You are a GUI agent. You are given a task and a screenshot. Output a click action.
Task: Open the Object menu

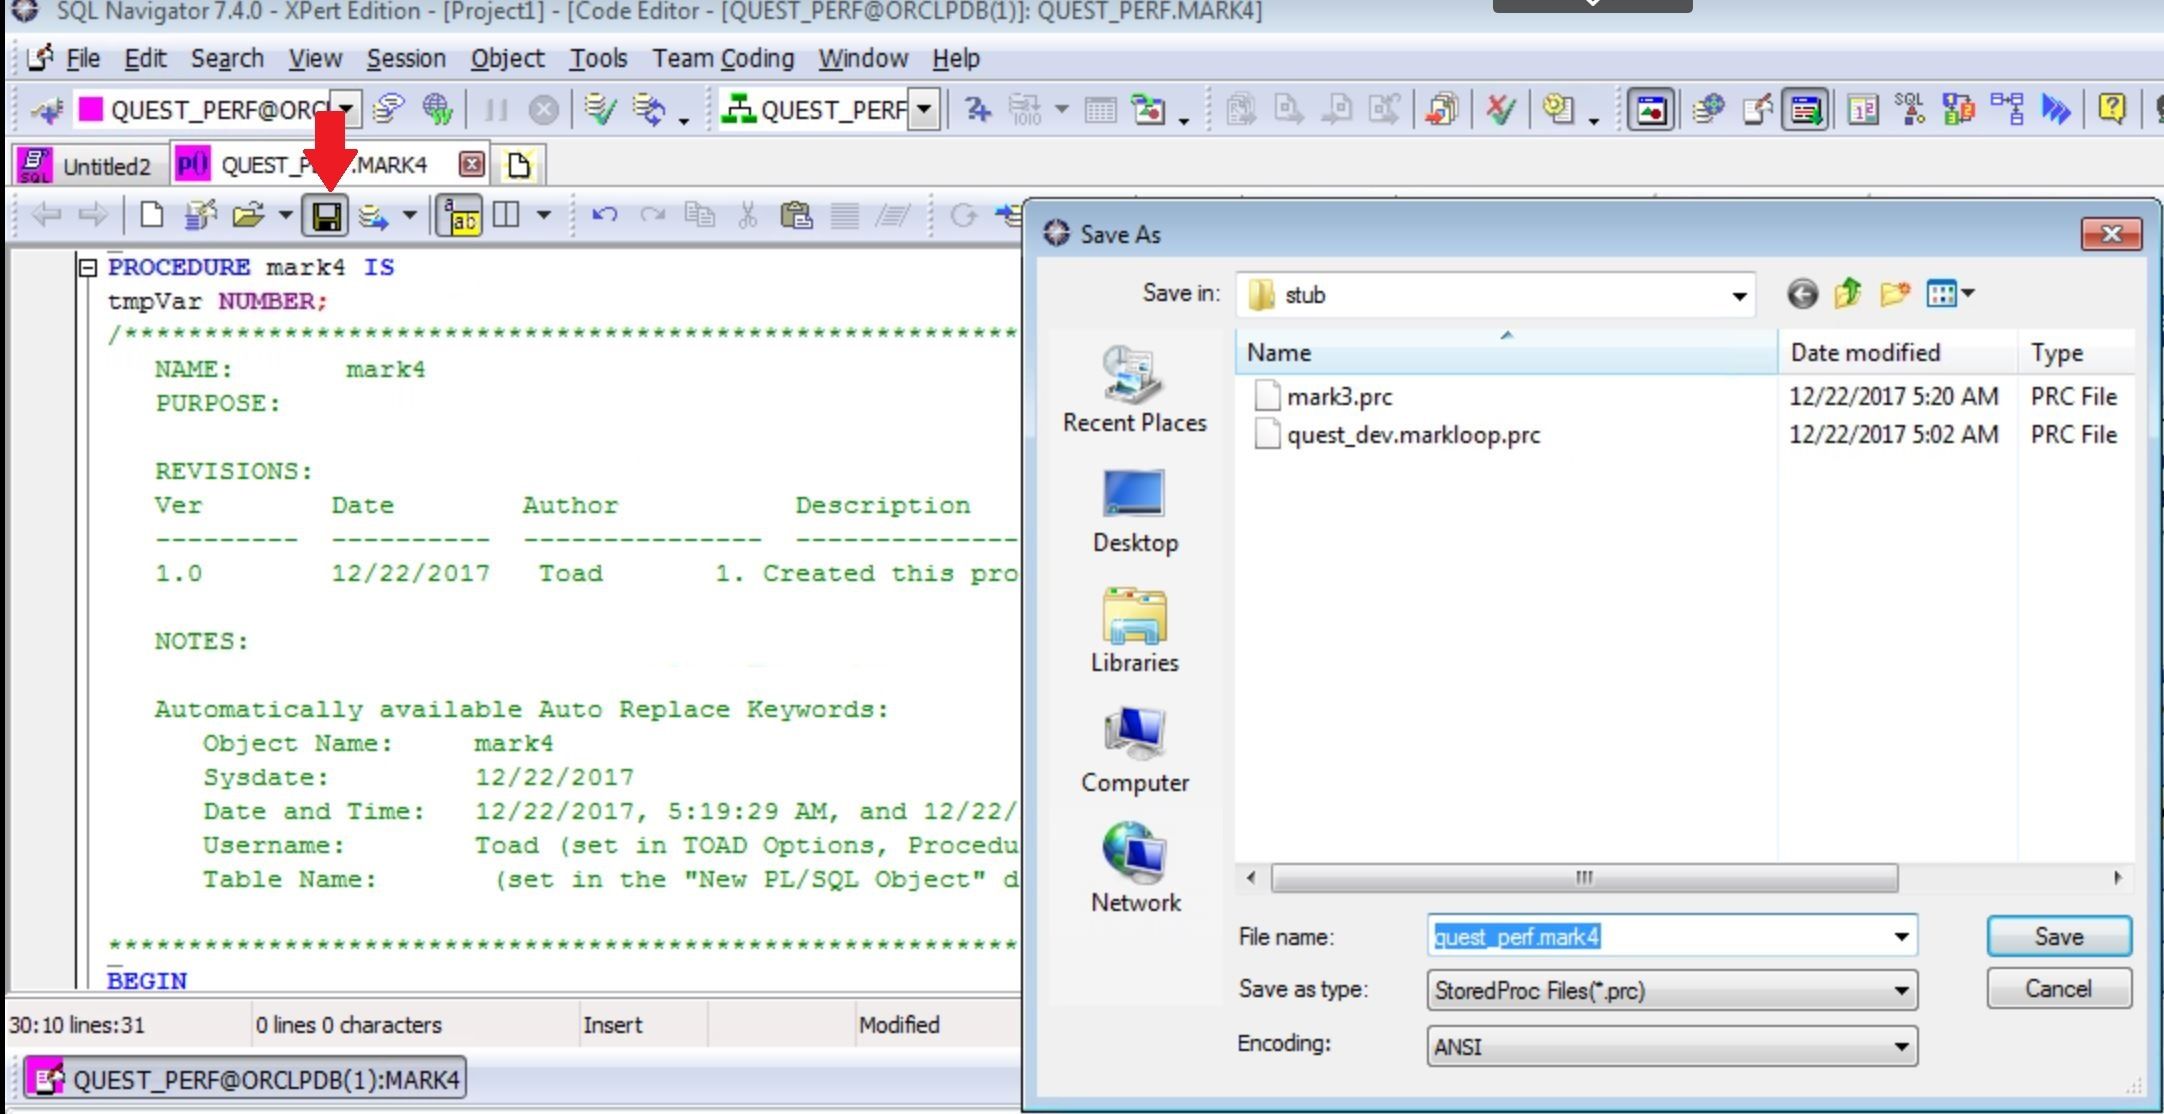coord(507,58)
